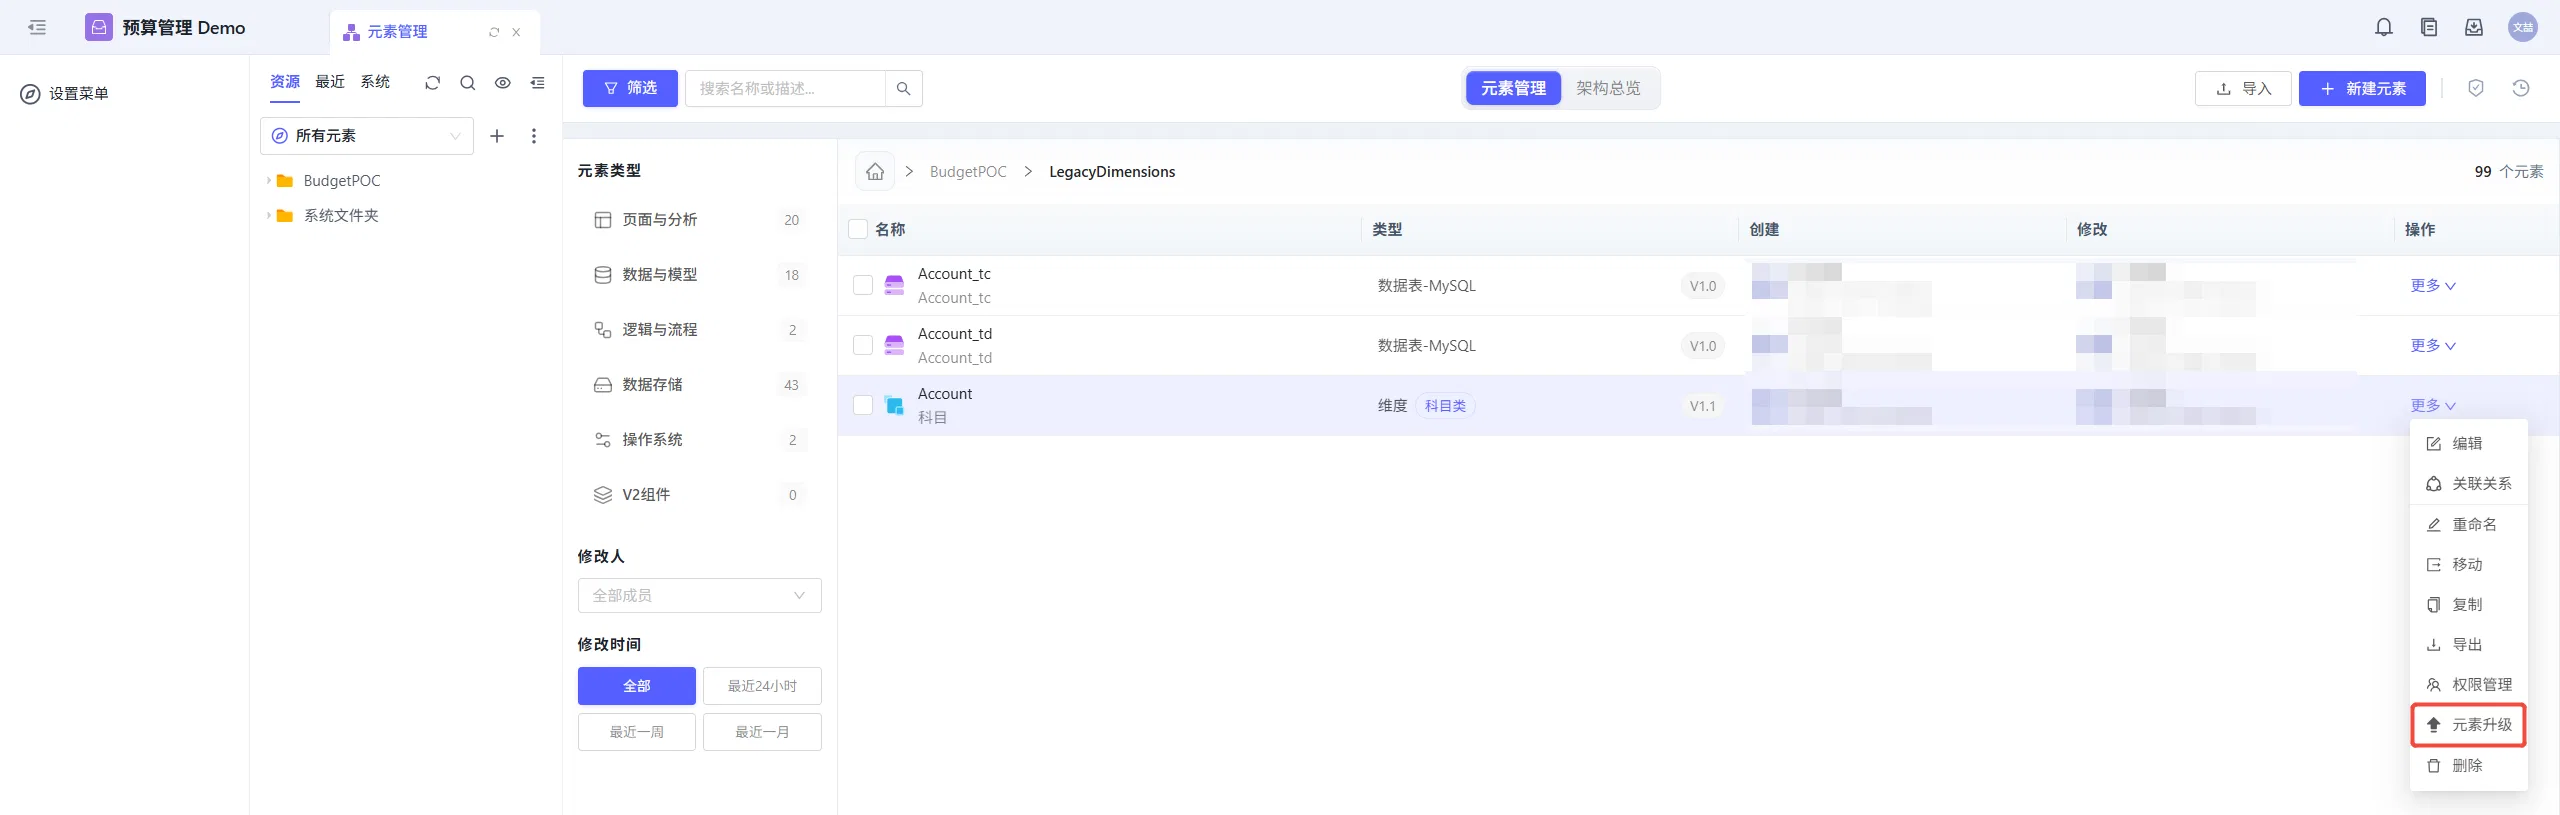Open the 所有元素 dropdown
Screen dimensions: 2560x815
click(367, 136)
